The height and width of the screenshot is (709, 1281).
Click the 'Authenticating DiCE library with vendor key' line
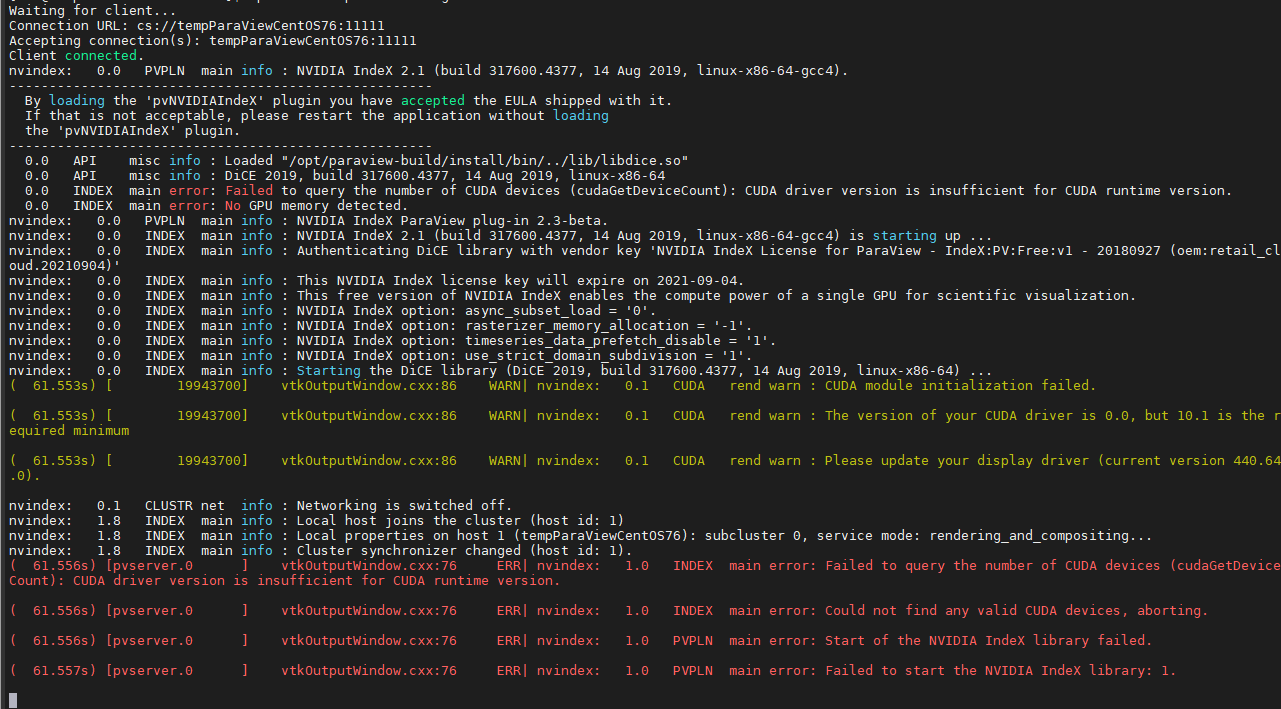[x=644, y=250]
